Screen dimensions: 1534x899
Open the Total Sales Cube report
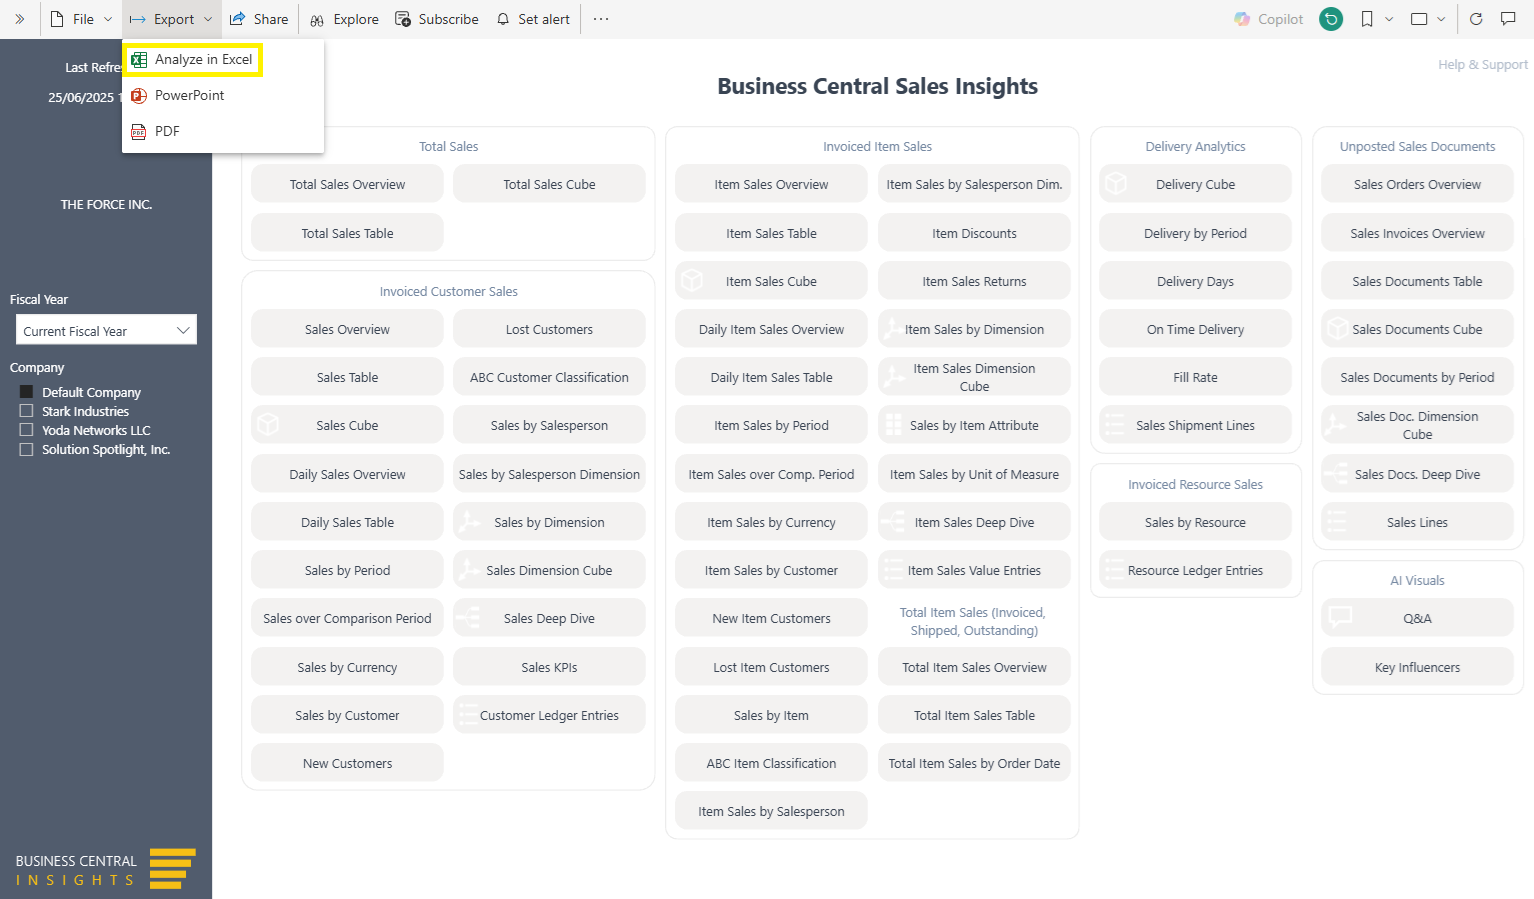point(549,184)
